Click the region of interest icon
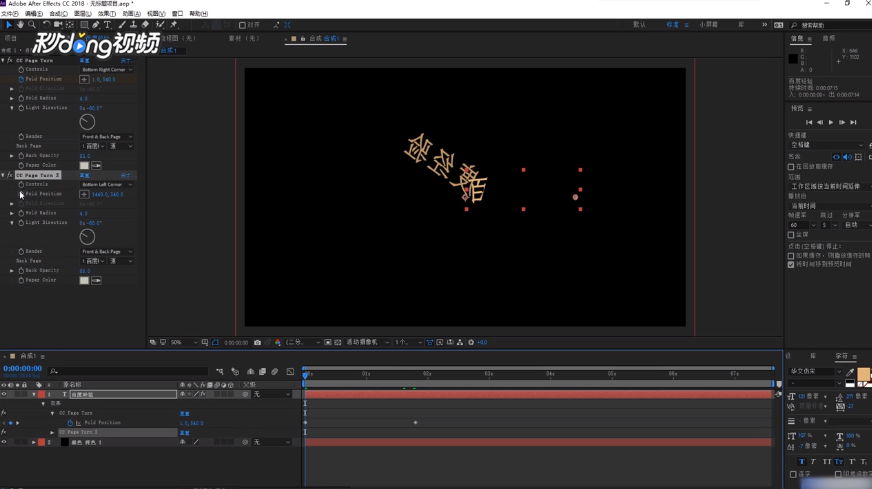 pos(328,343)
